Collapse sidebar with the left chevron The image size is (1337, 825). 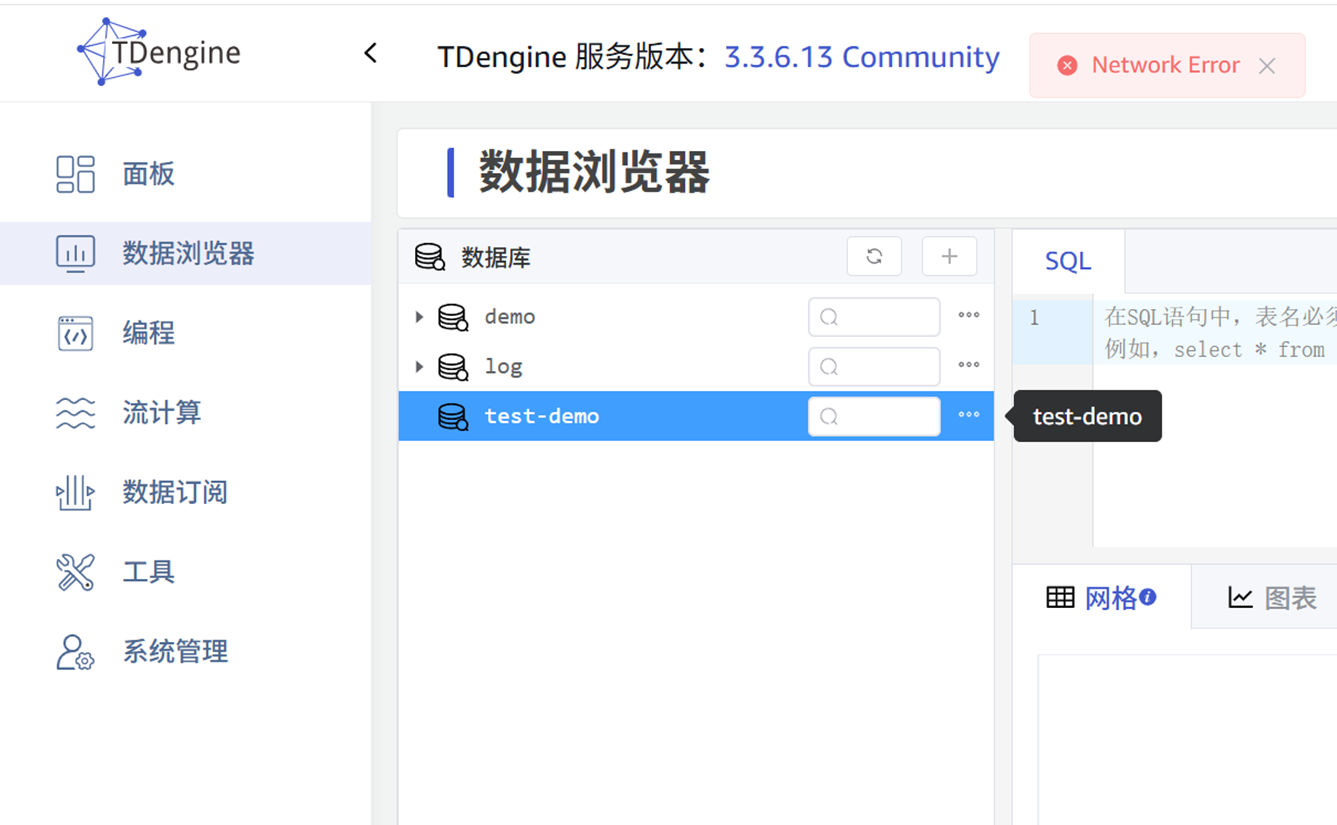(x=370, y=53)
